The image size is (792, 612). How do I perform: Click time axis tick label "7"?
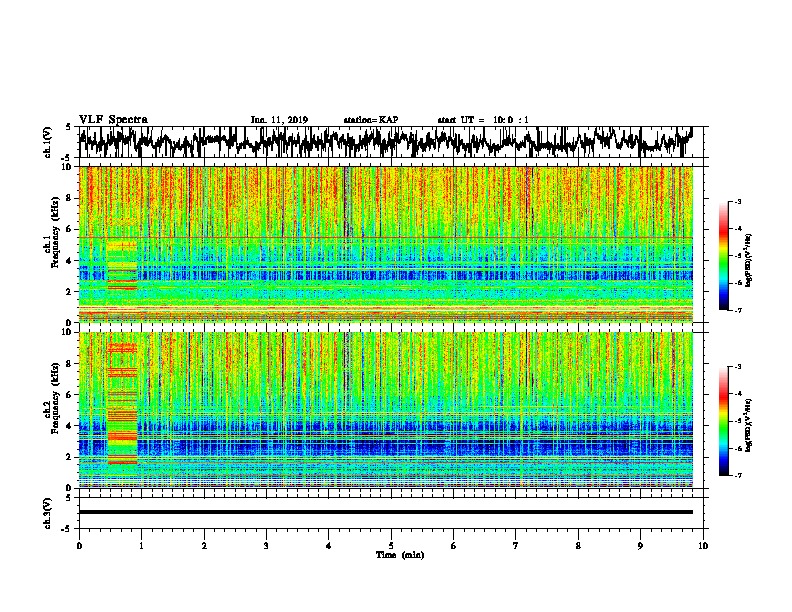[x=516, y=546]
